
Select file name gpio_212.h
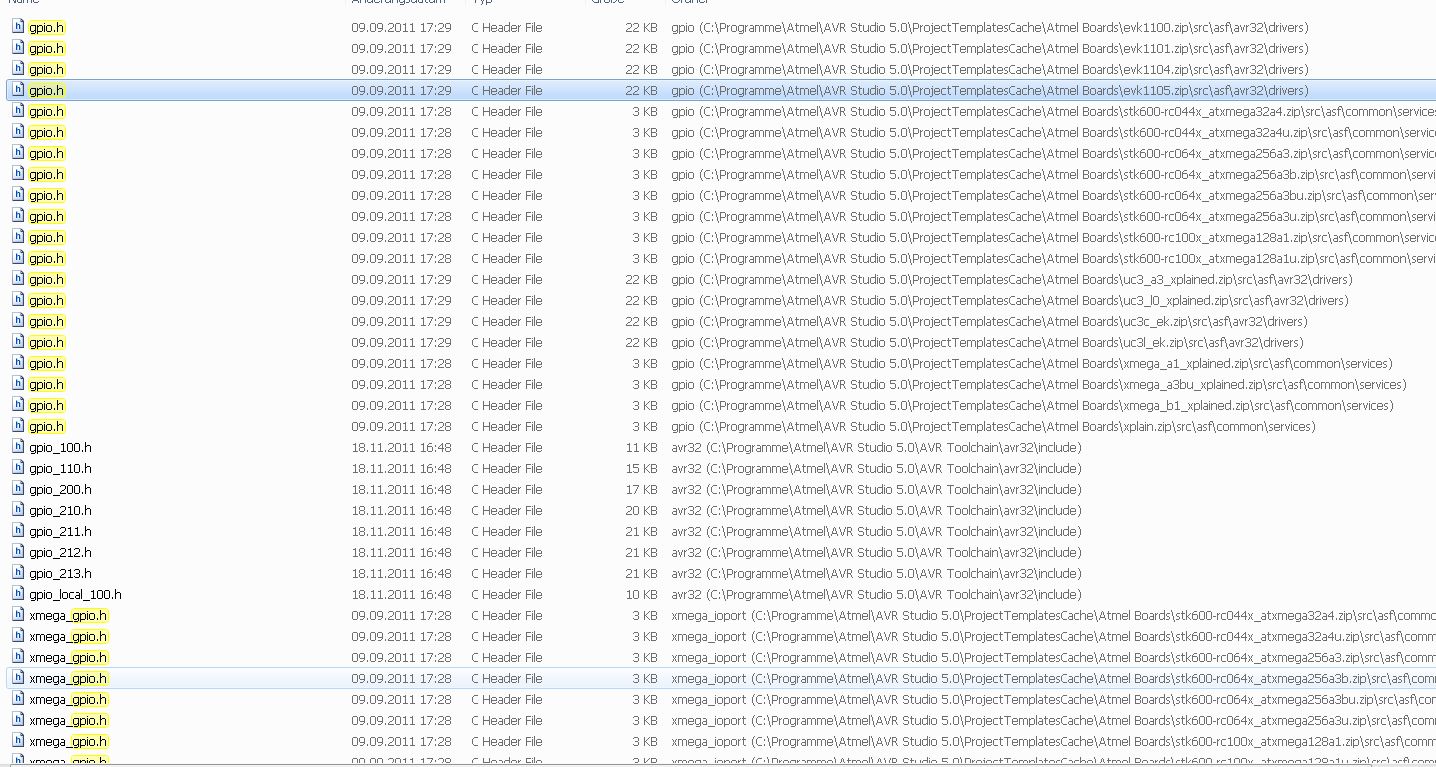(x=60, y=552)
